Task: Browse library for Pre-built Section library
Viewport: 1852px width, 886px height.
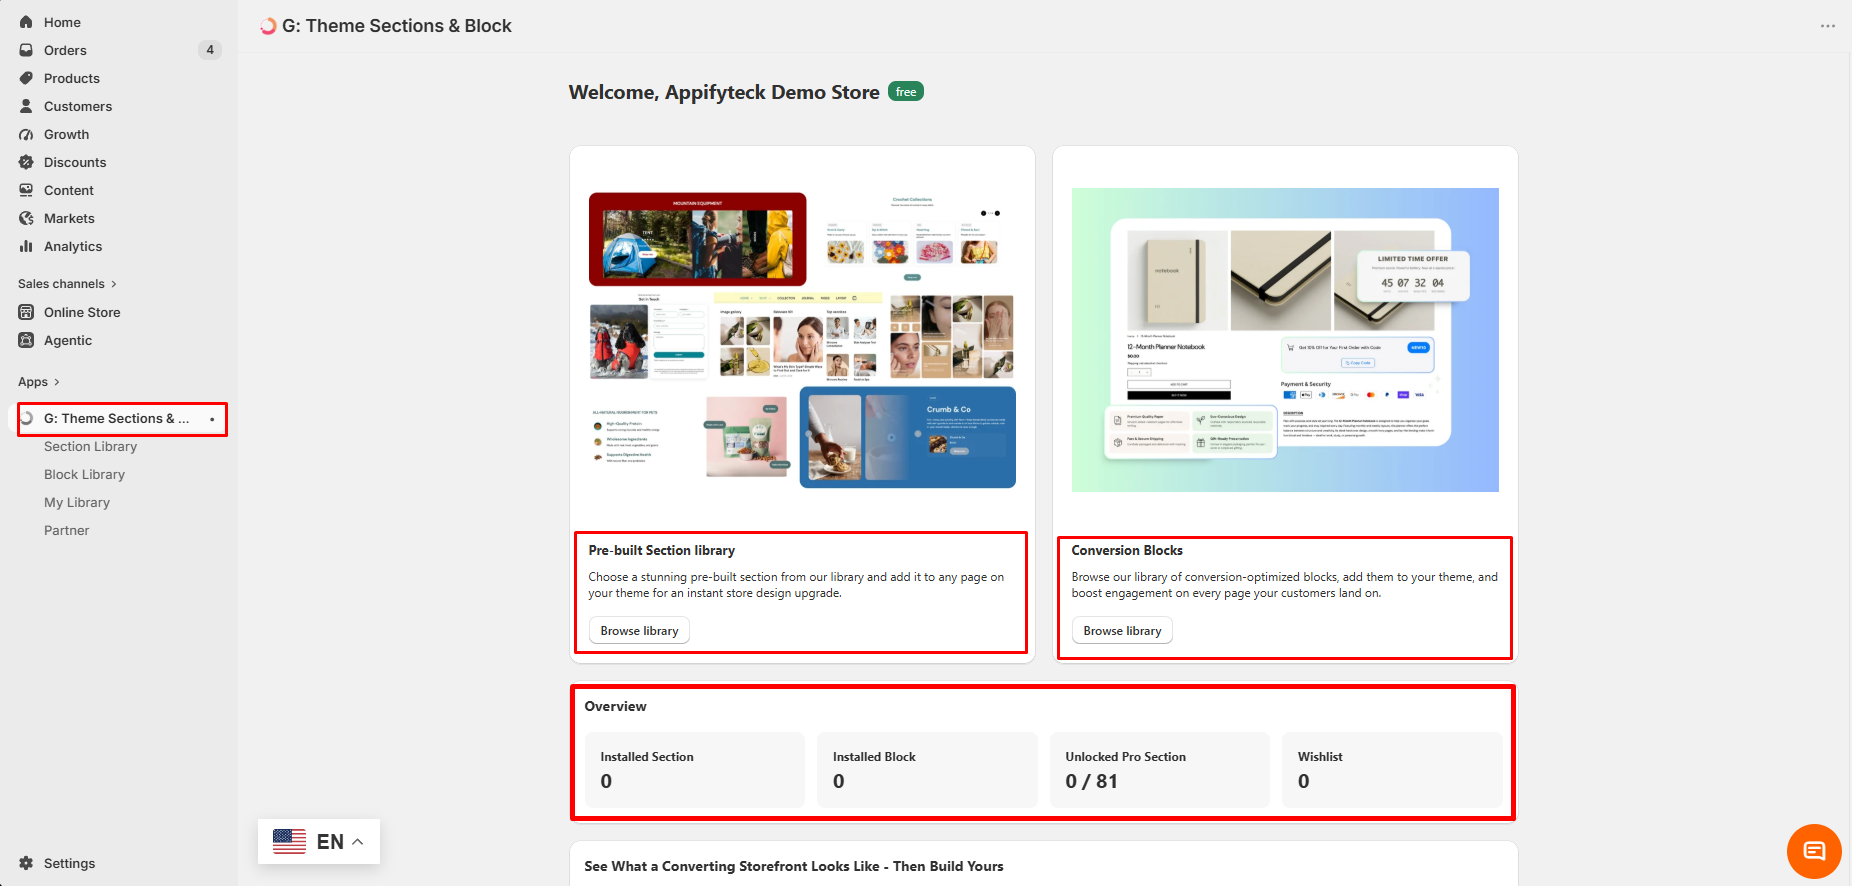Action: tap(639, 631)
